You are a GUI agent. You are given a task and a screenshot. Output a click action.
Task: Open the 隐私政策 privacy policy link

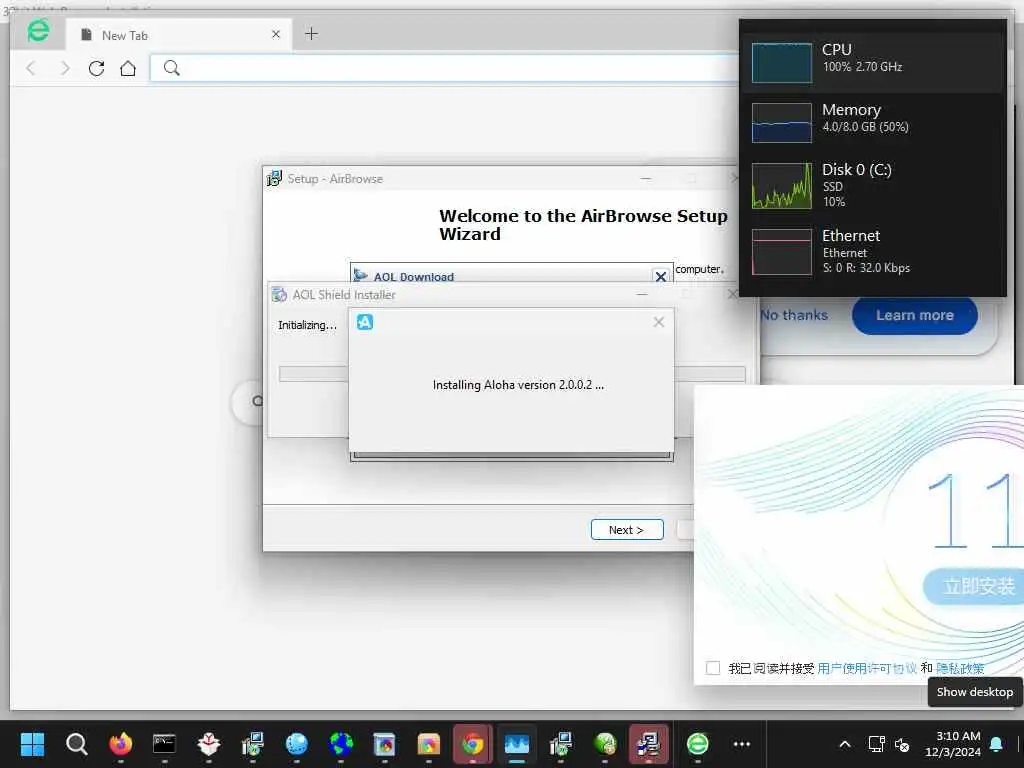(x=960, y=668)
